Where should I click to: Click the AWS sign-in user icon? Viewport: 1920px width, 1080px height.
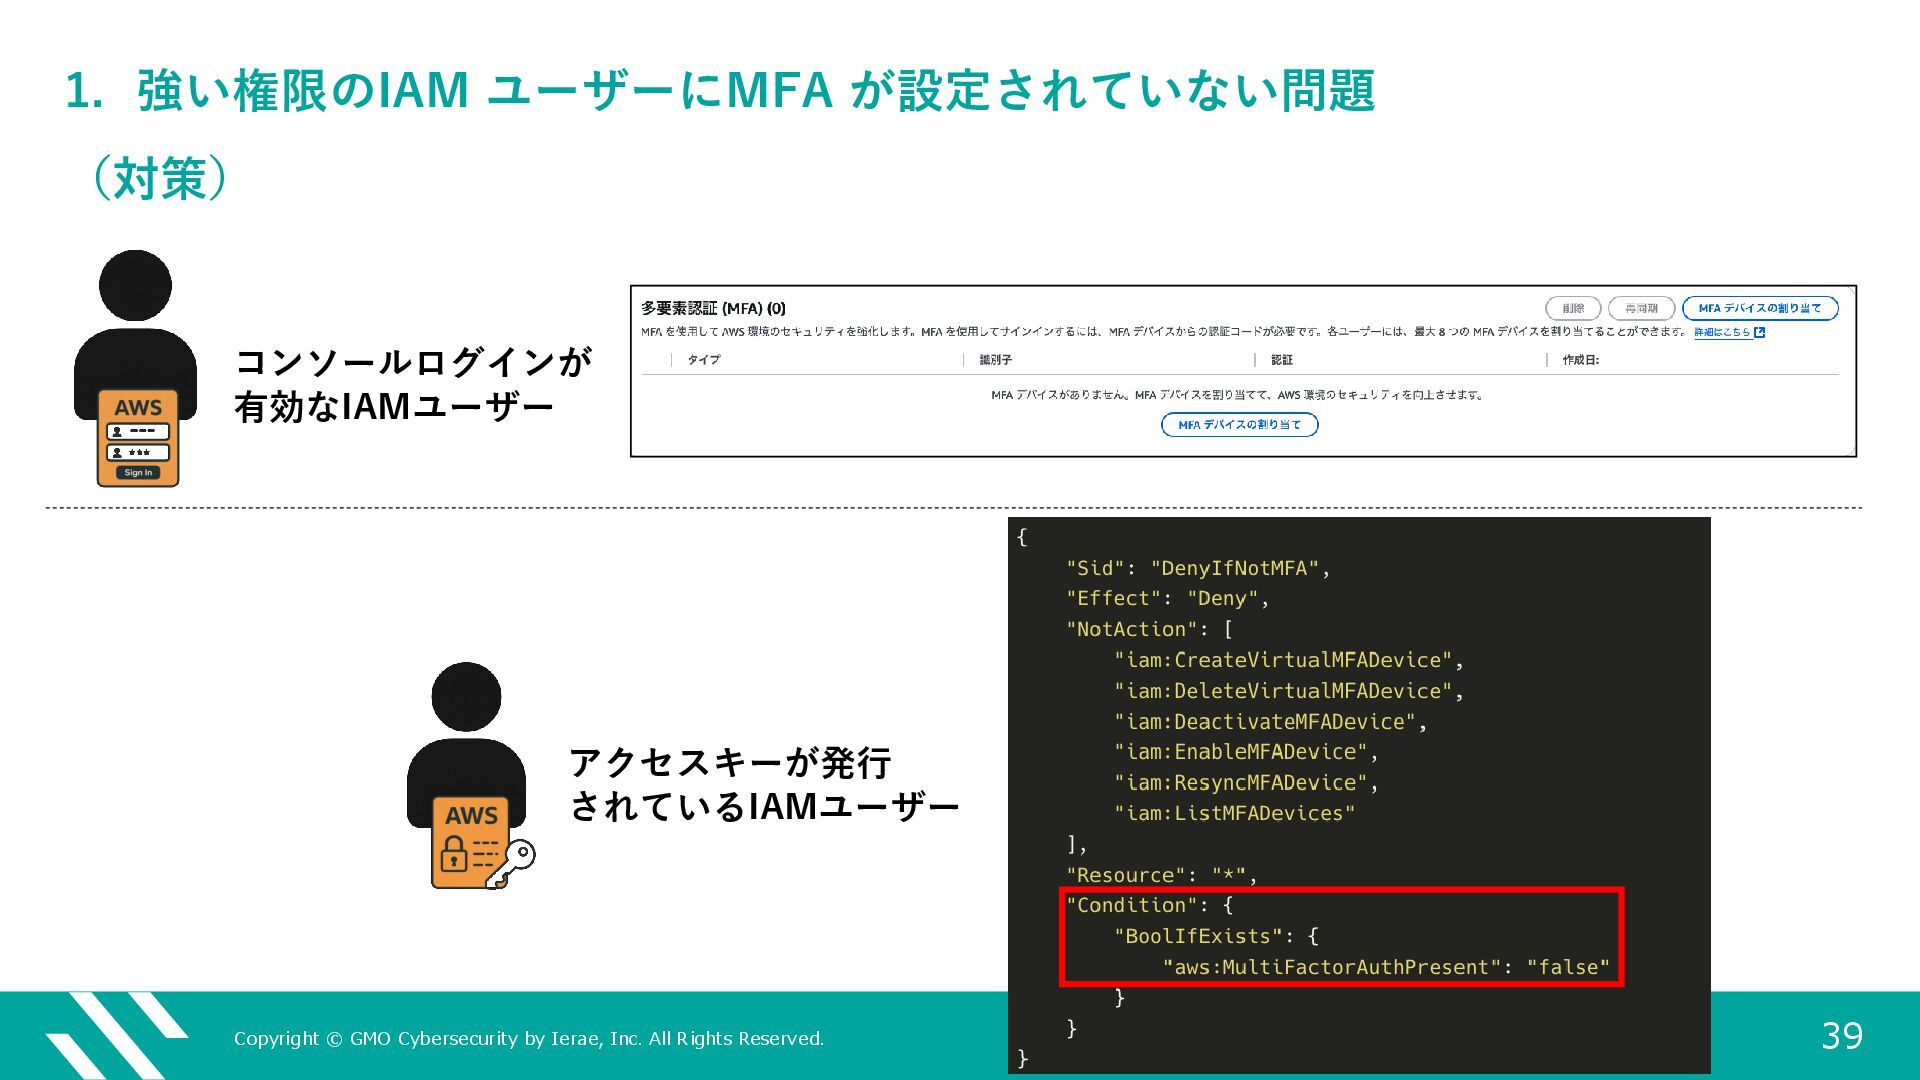tap(135, 367)
